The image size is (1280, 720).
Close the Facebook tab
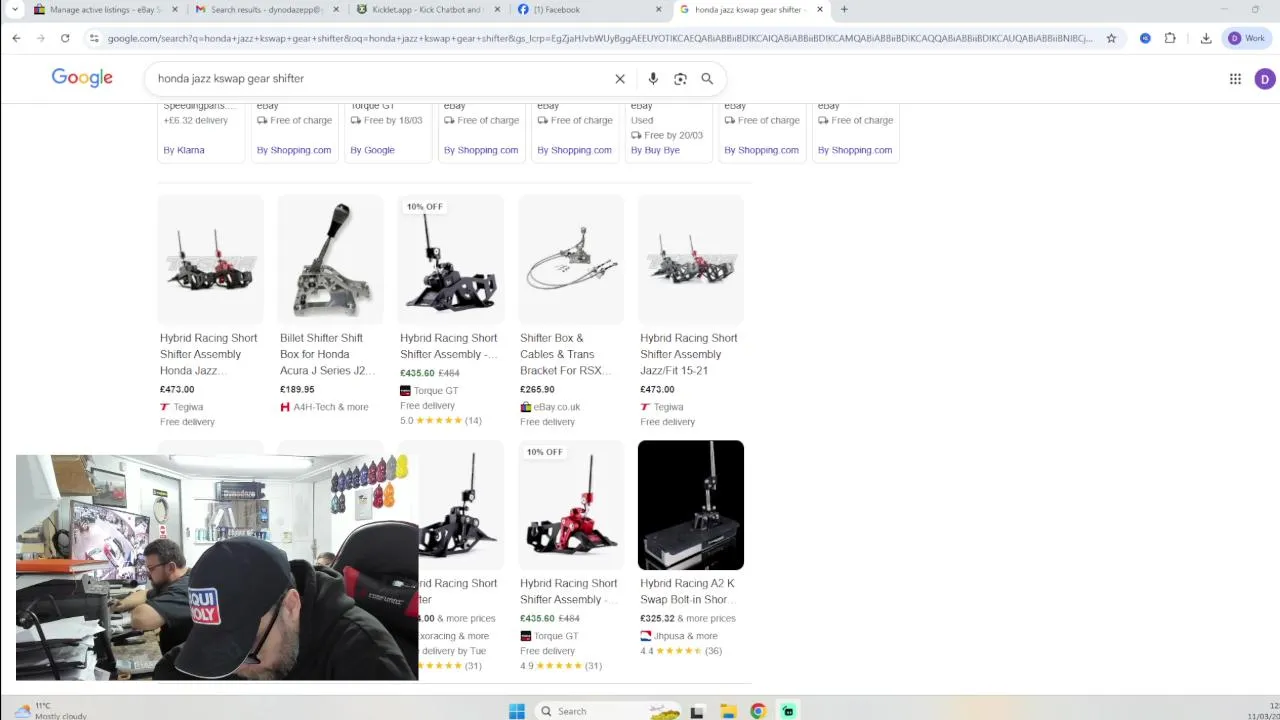point(659,10)
